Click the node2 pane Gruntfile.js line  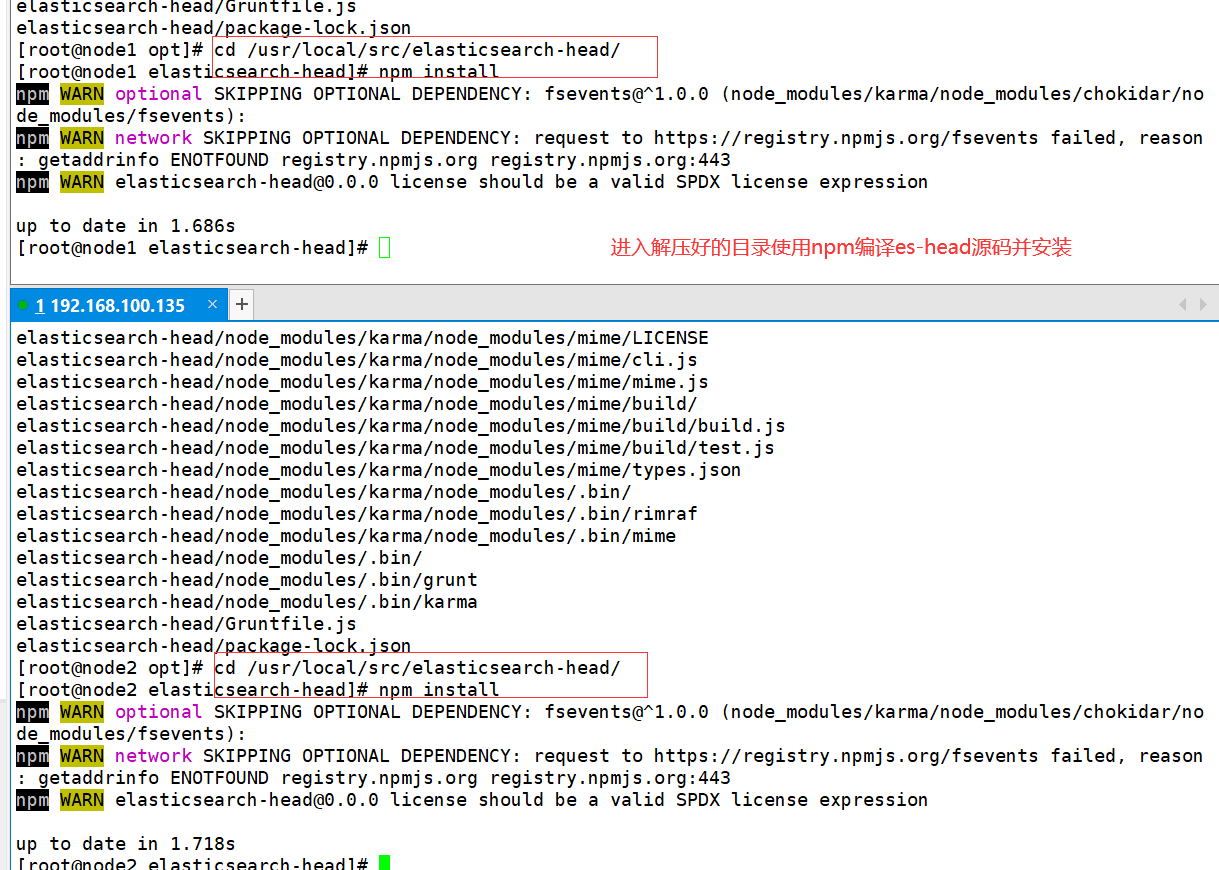click(186, 624)
